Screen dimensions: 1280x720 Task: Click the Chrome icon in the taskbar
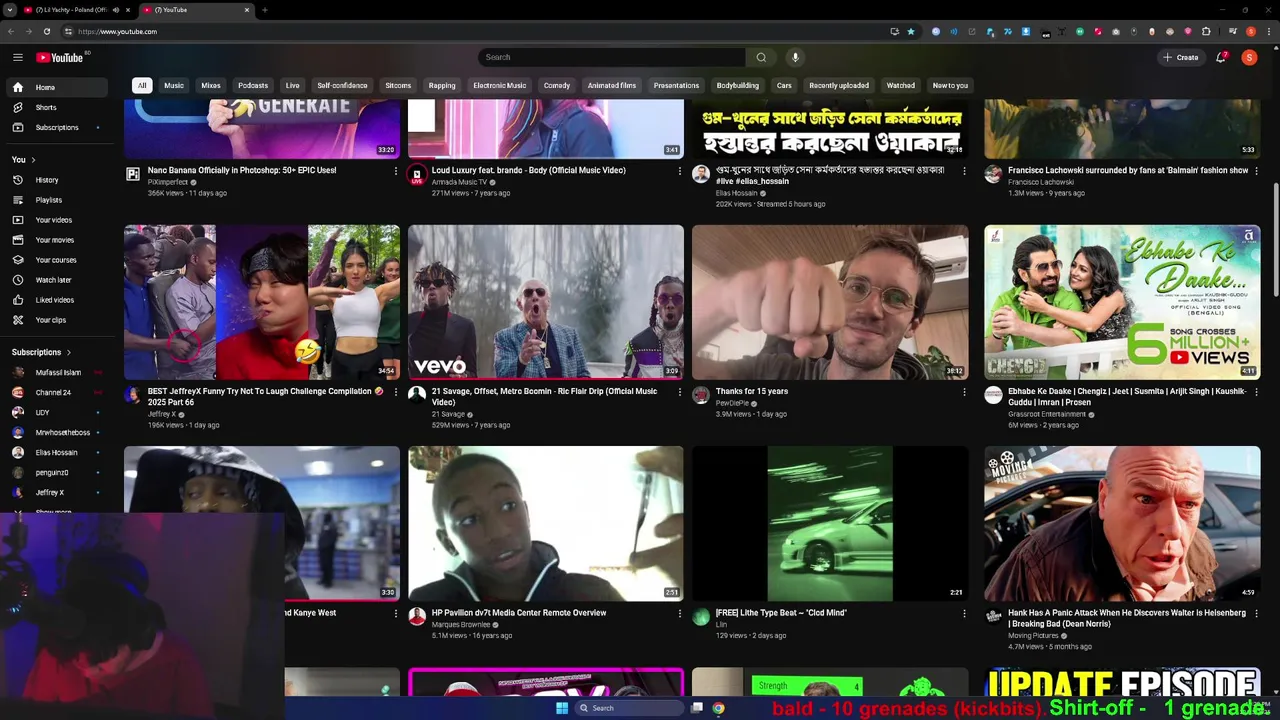(x=718, y=708)
